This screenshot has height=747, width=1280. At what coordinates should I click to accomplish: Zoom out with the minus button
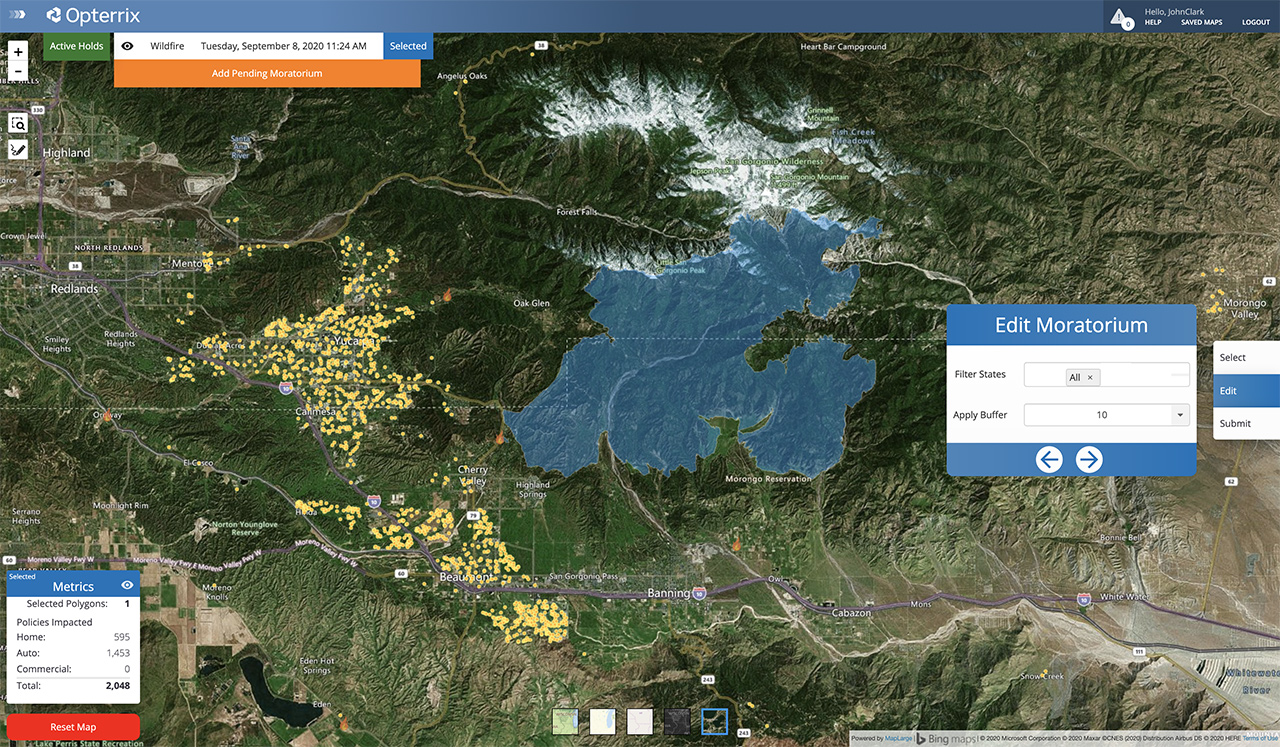(18, 72)
